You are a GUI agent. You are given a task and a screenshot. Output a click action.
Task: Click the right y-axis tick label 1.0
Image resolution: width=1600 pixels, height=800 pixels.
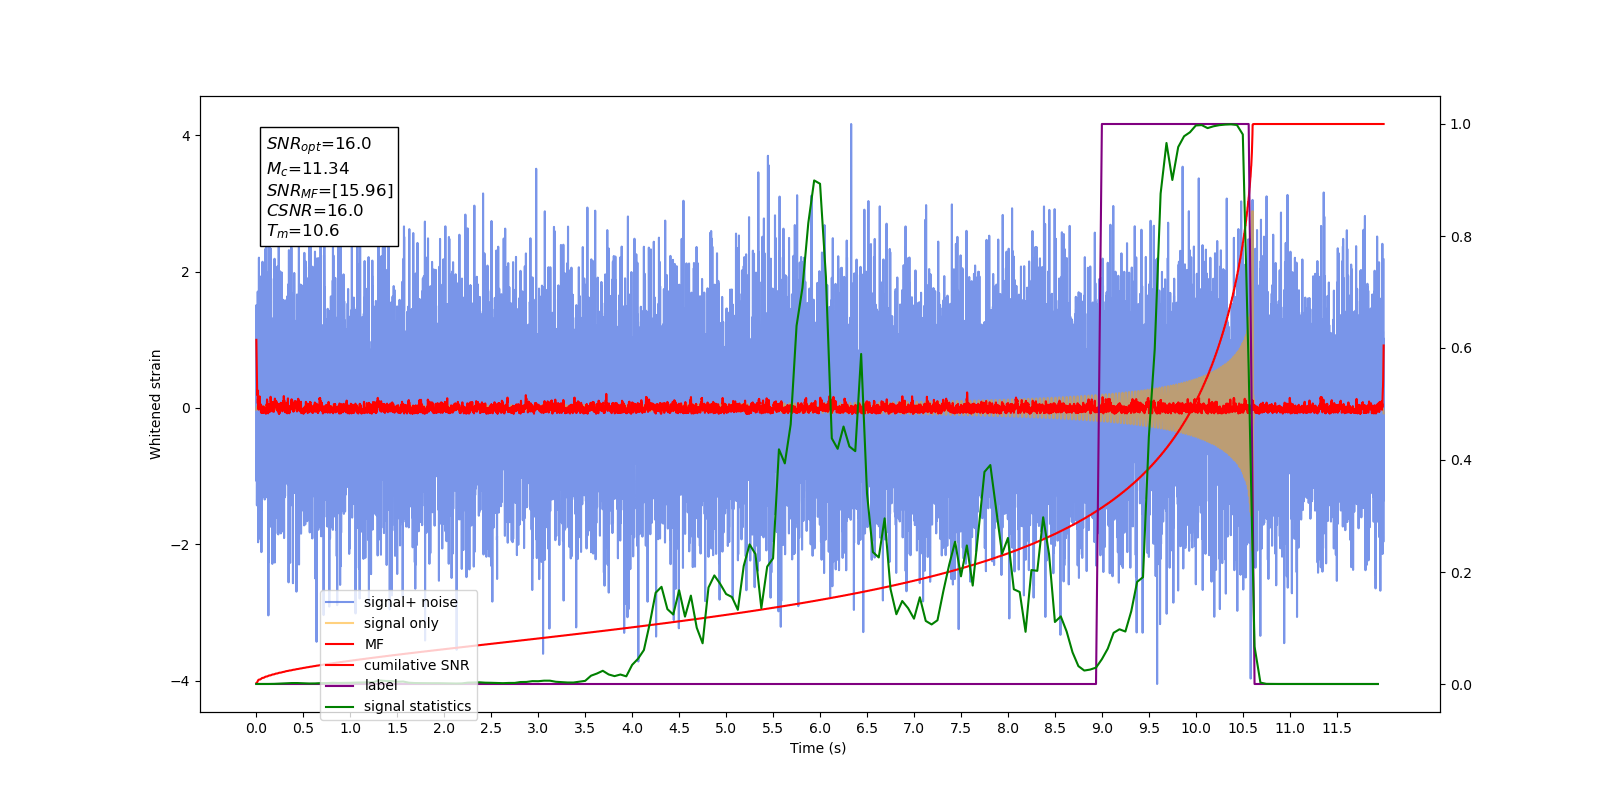(1461, 124)
